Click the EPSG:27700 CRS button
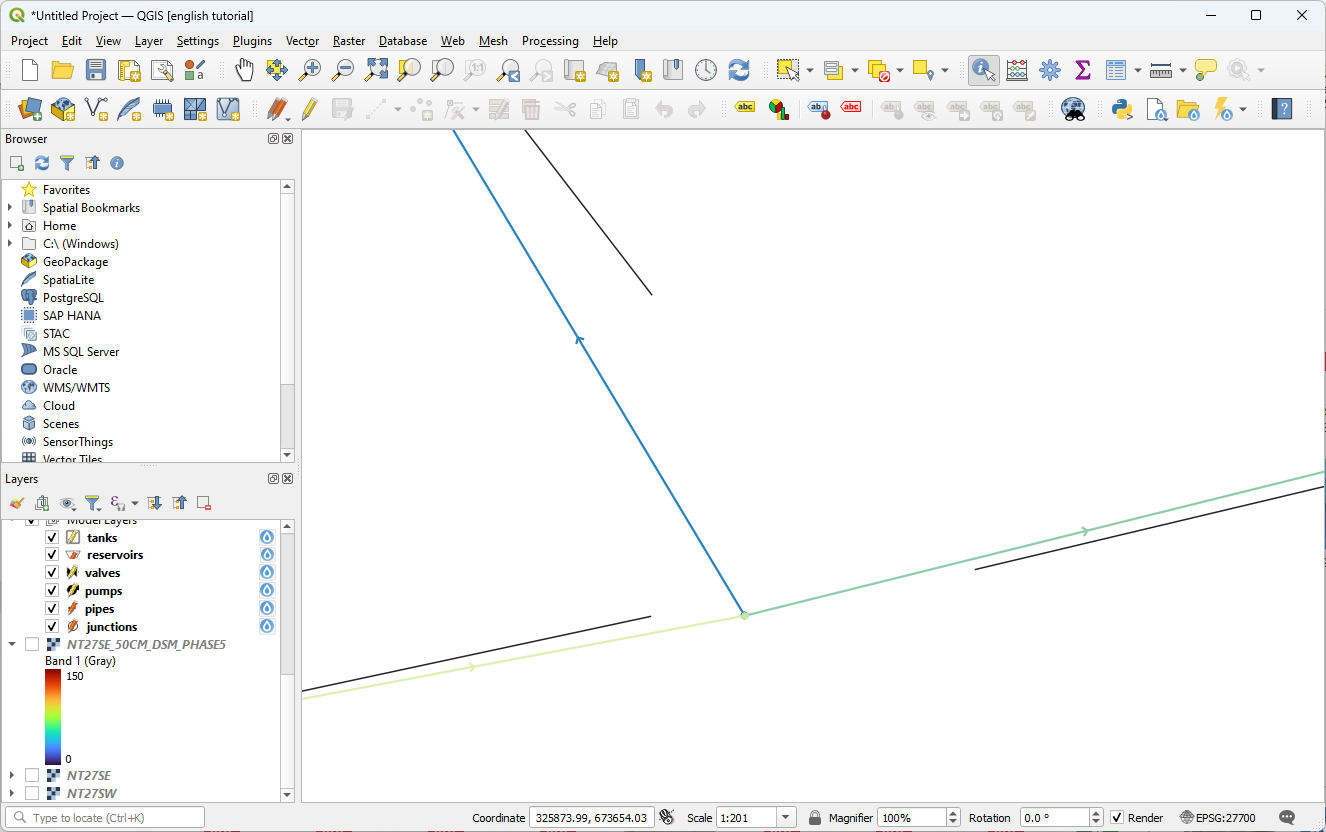 (1217, 818)
